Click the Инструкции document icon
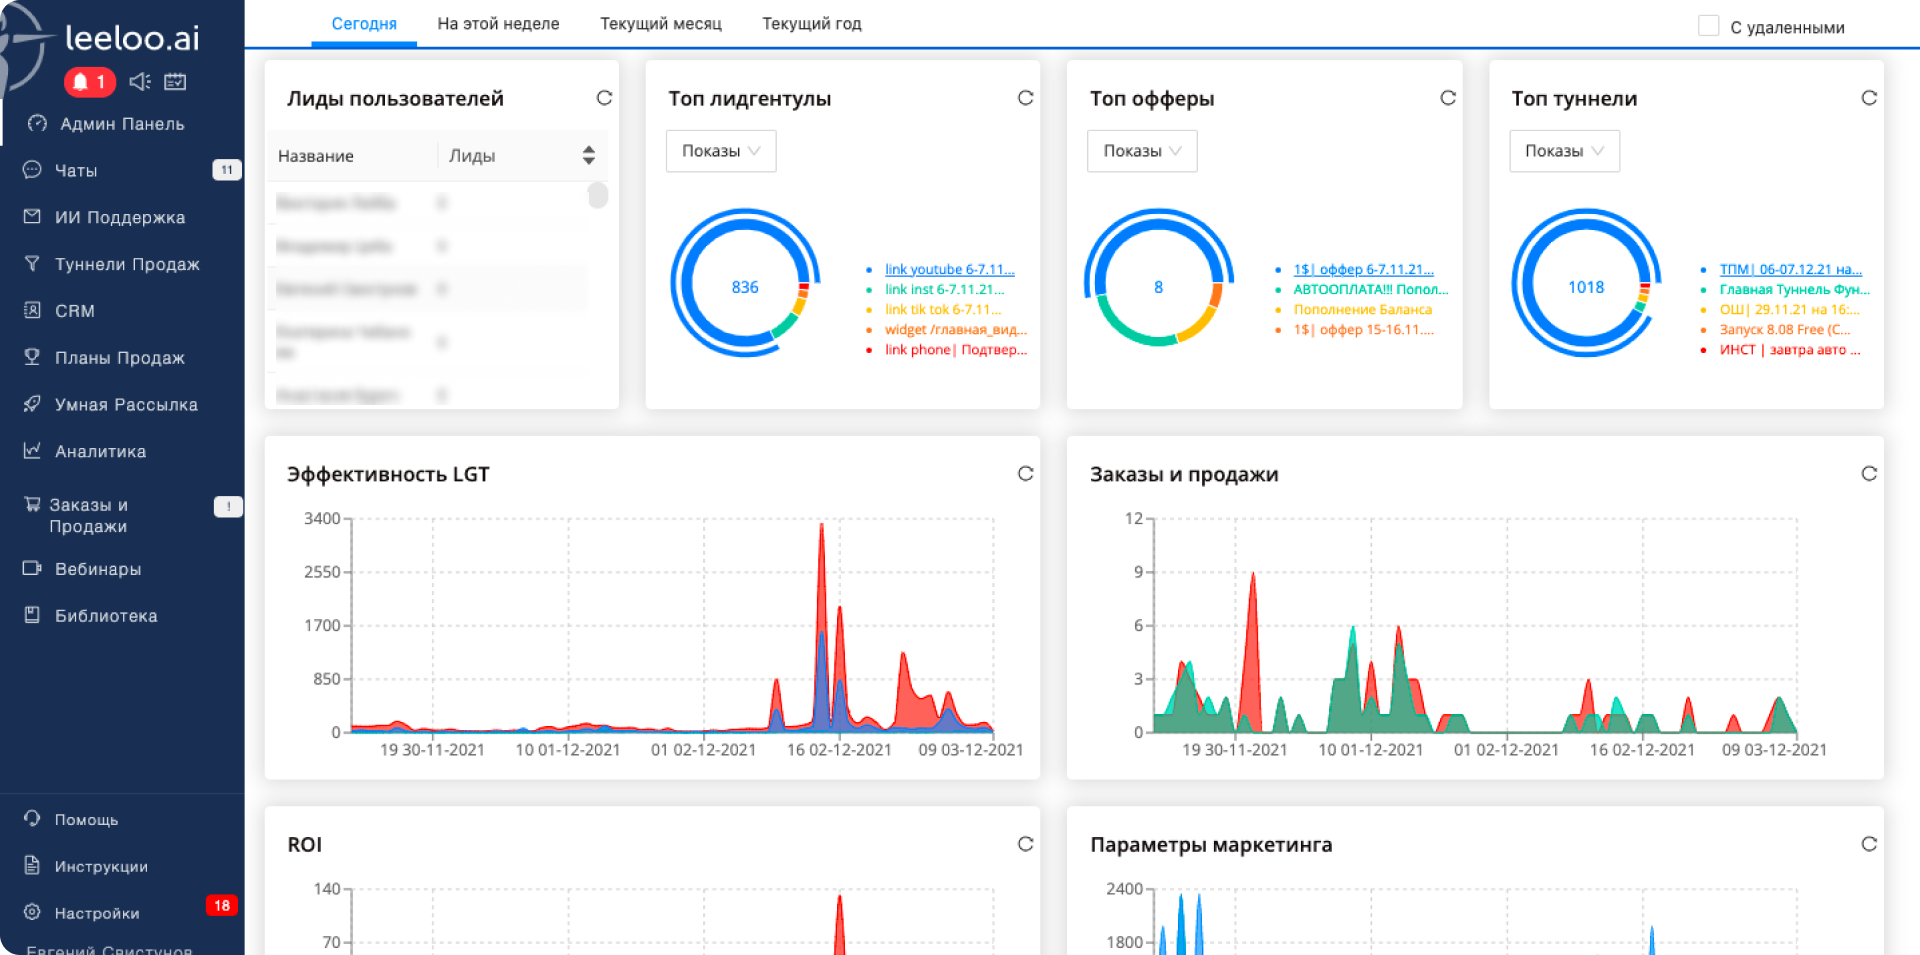The width and height of the screenshot is (1920, 955). pyautogui.click(x=32, y=865)
